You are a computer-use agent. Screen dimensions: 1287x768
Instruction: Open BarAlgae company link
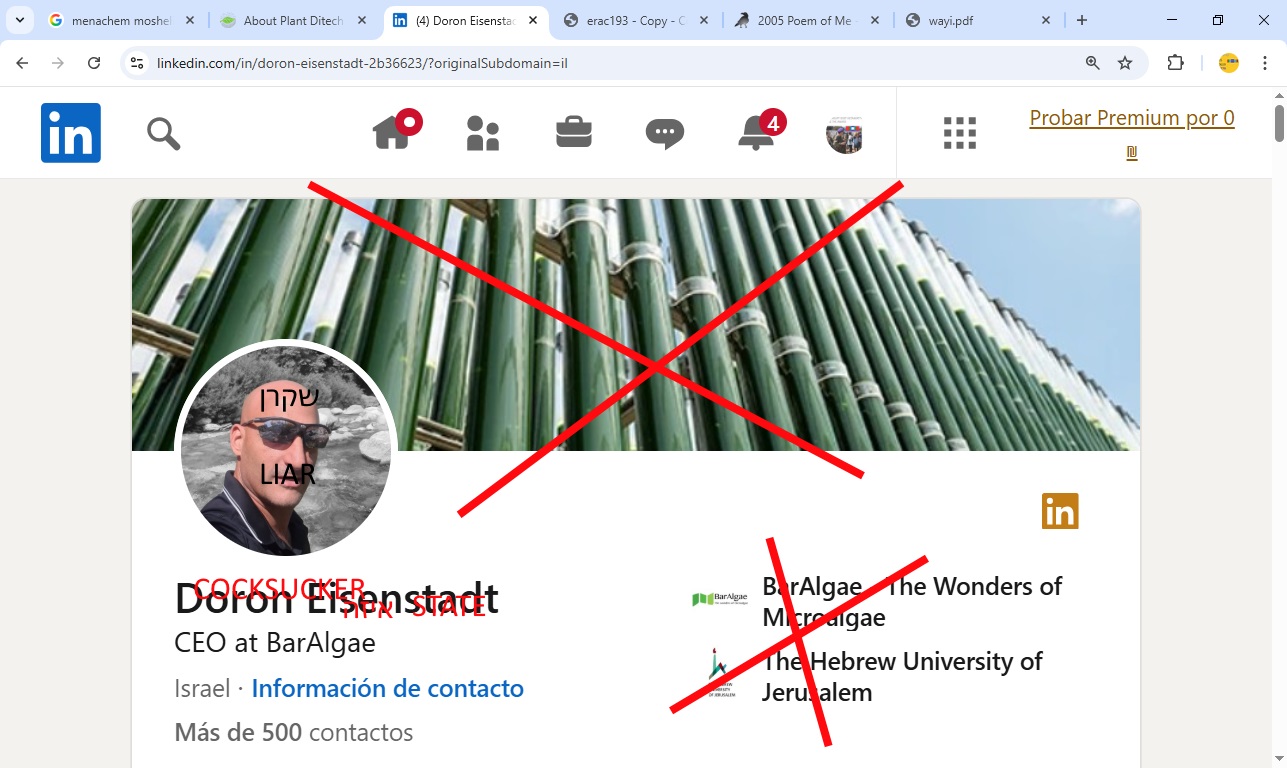point(911,601)
